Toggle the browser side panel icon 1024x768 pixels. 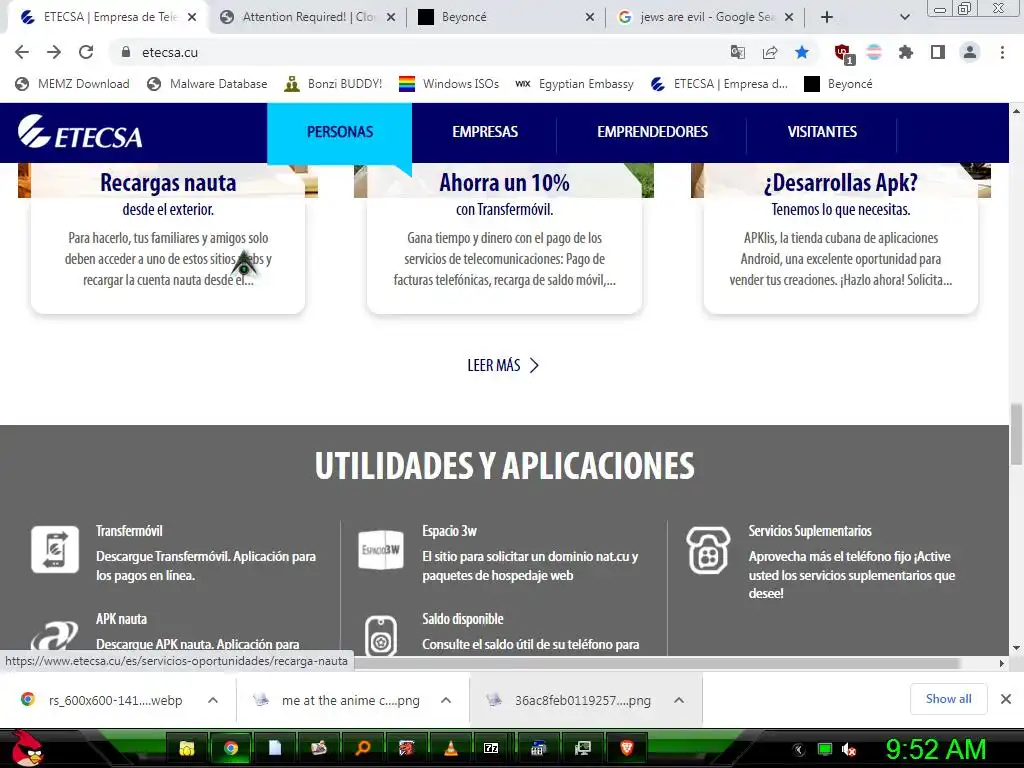[938, 52]
